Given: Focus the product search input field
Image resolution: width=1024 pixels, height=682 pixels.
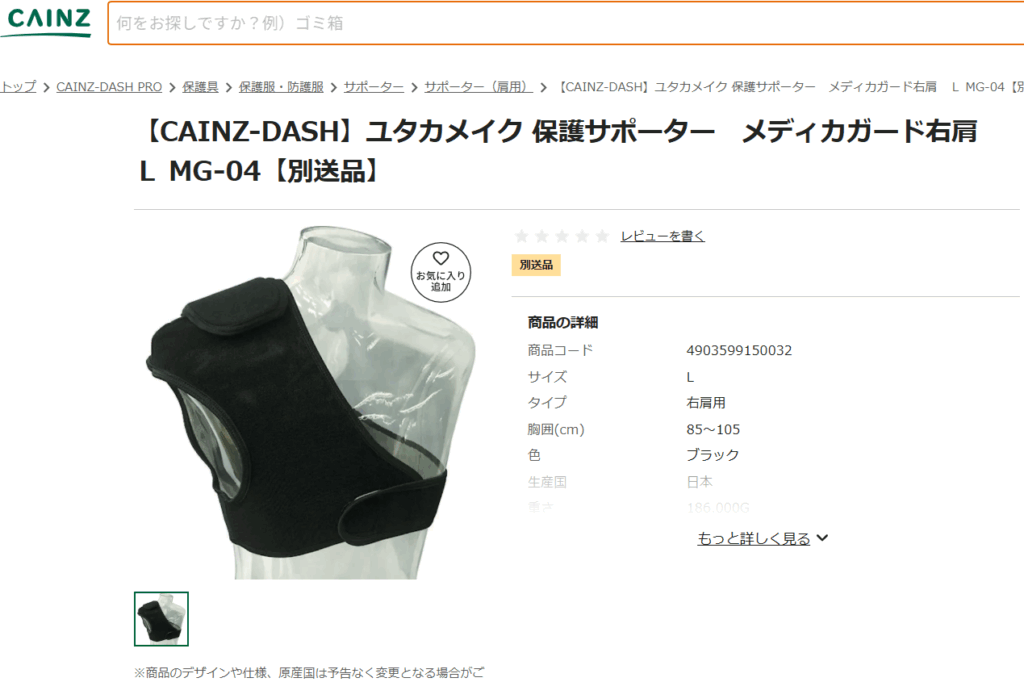Looking at the screenshot, I should [x=566, y=23].
